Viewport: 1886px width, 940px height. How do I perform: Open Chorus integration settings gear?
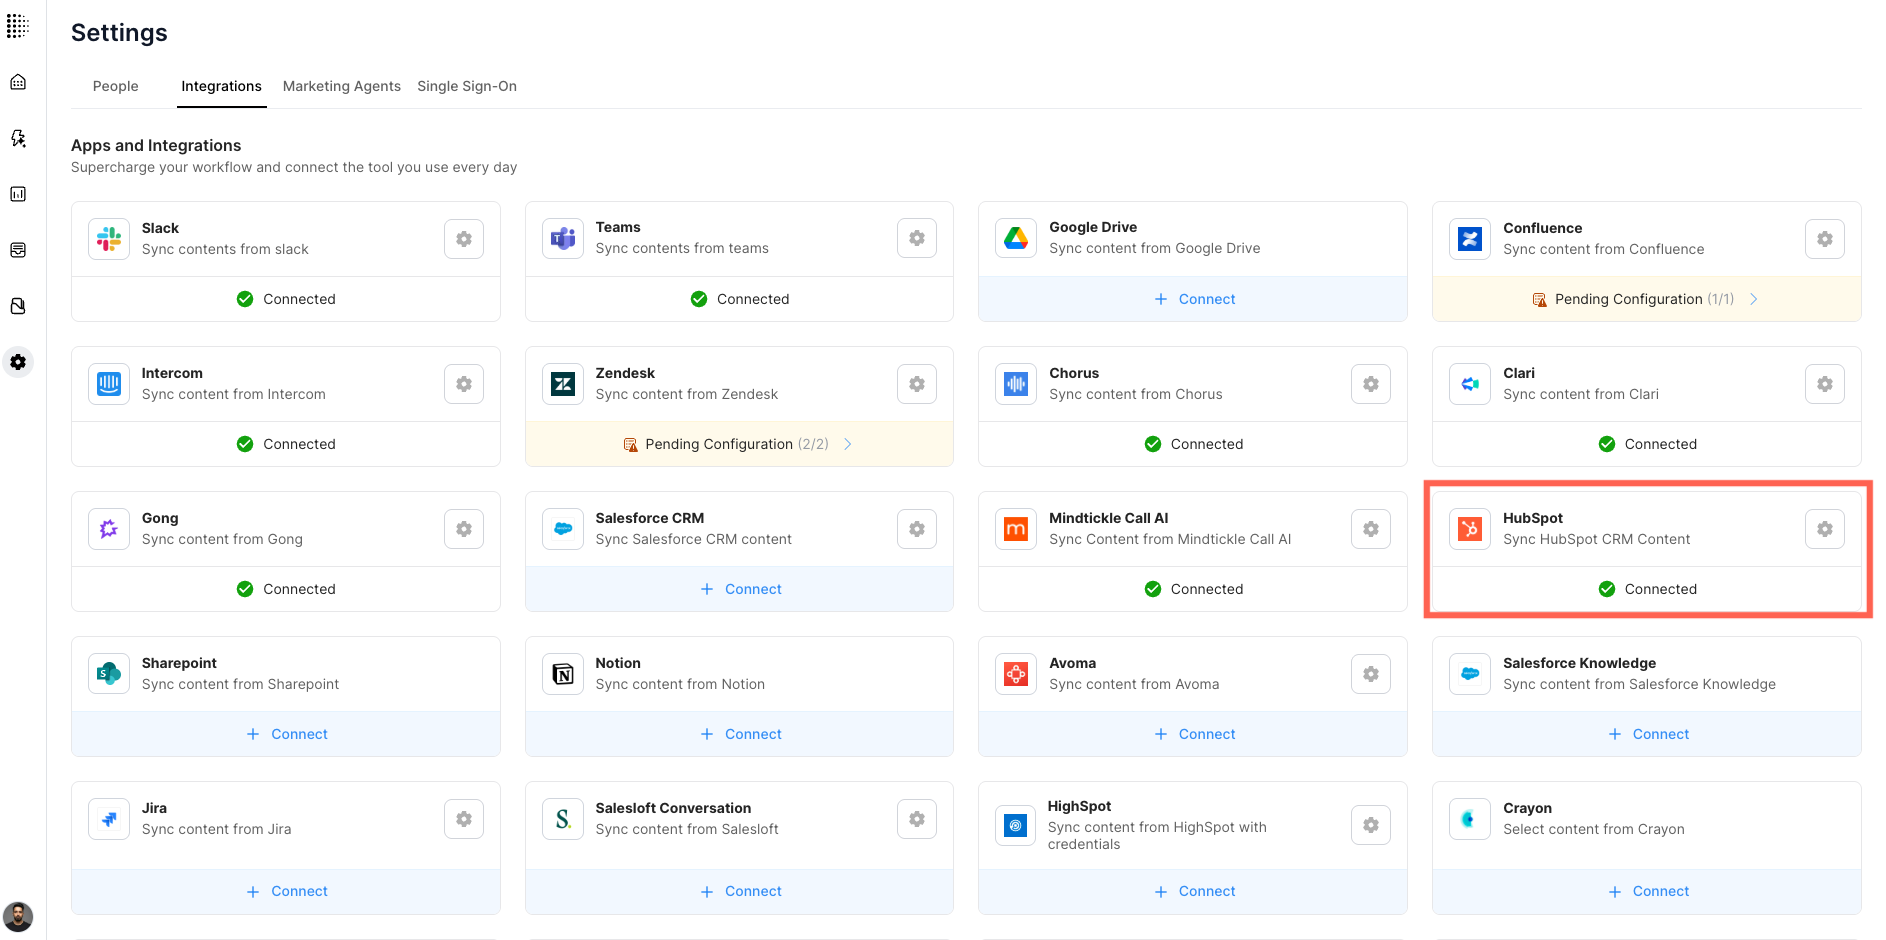click(x=1371, y=384)
